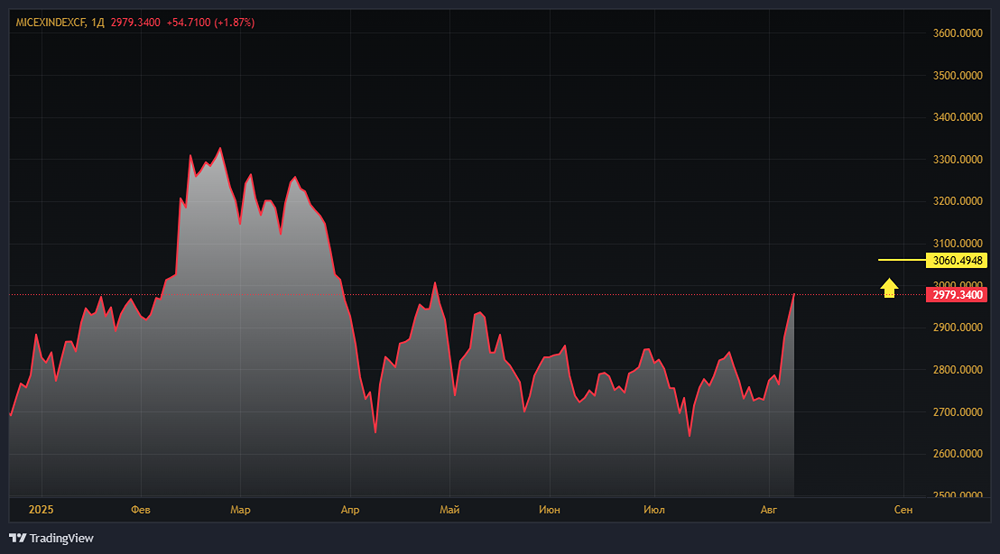The height and width of the screenshot is (554, 1000).
Task: Click the 3600.0000 price scale label
Action: [958, 33]
